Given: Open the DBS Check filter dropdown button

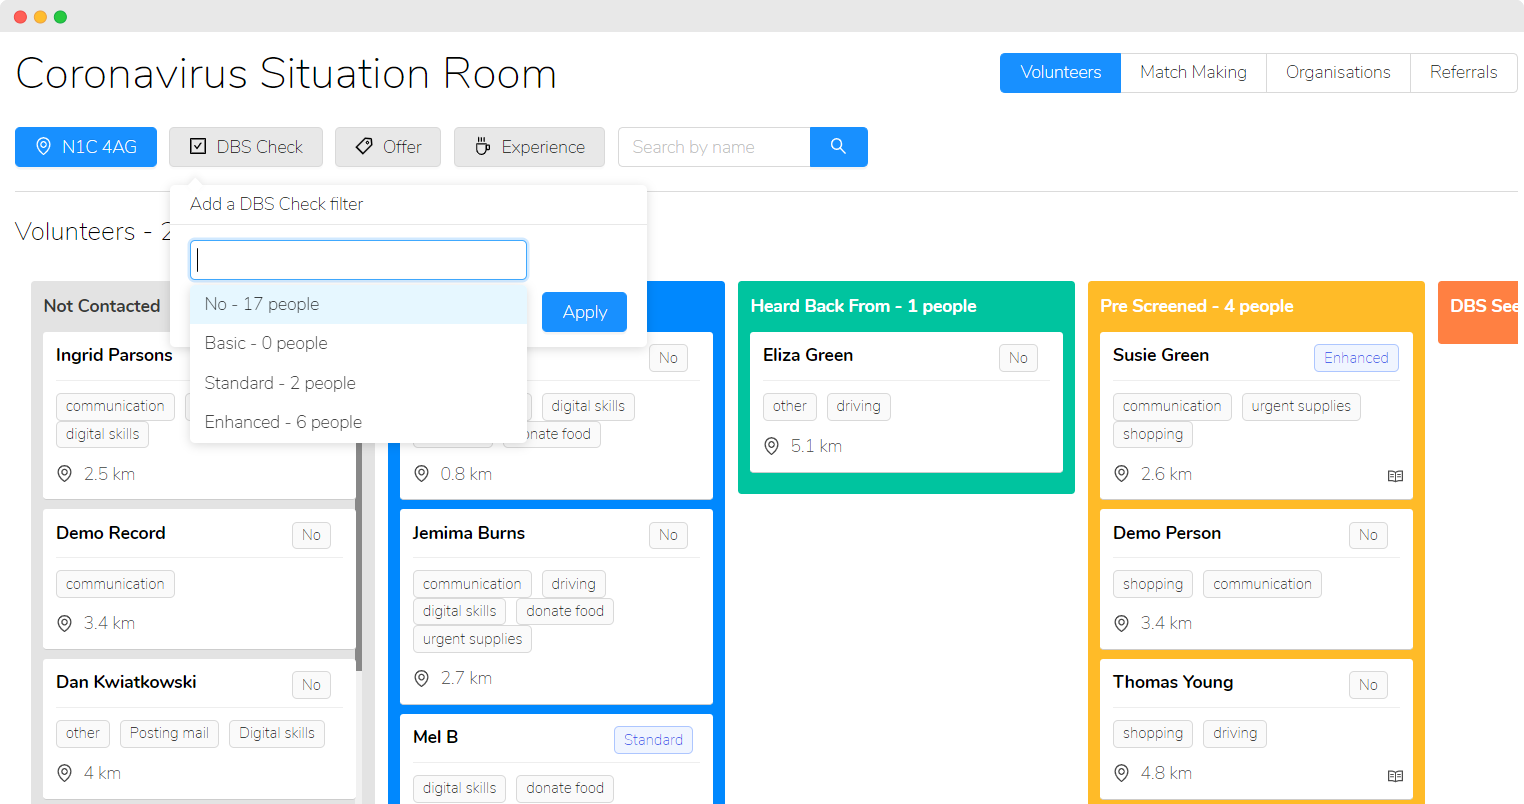Looking at the screenshot, I should (x=246, y=147).
